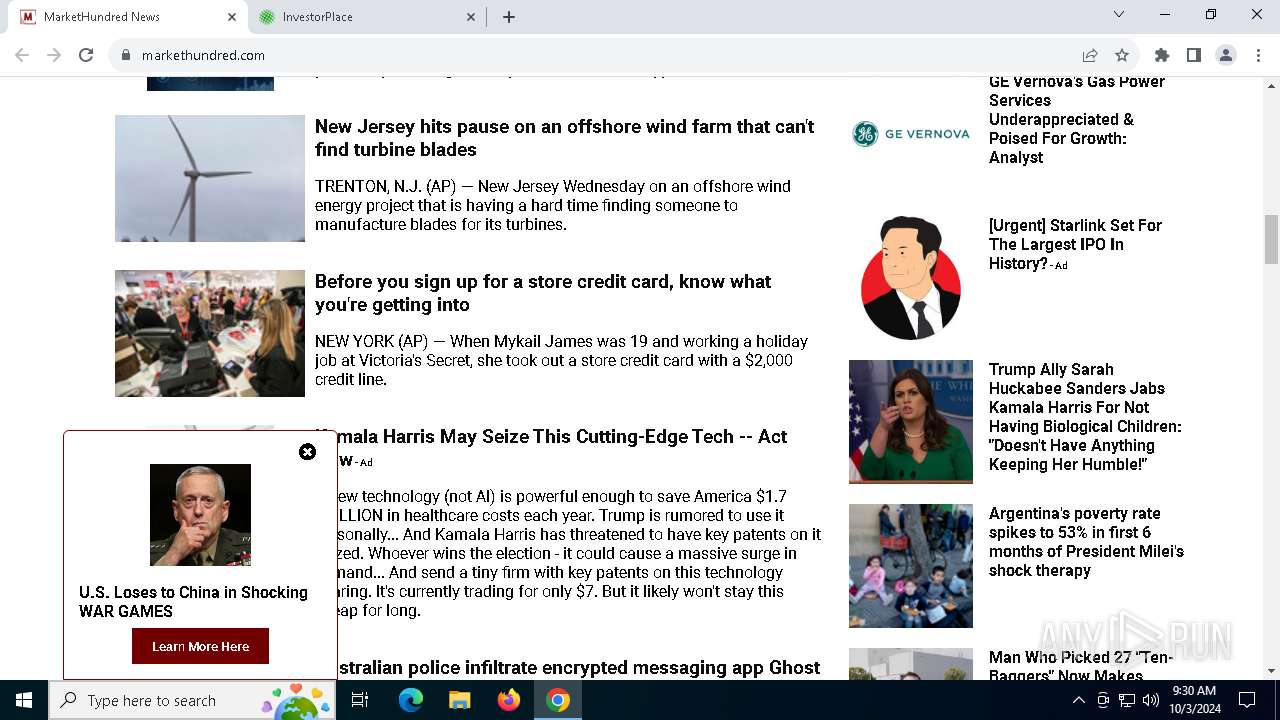1280x720 pixels.
Task: Click the browser back arrow
Action: 22,55
